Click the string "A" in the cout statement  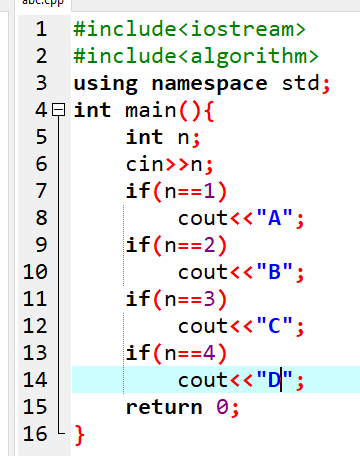[x=275, y=218]
